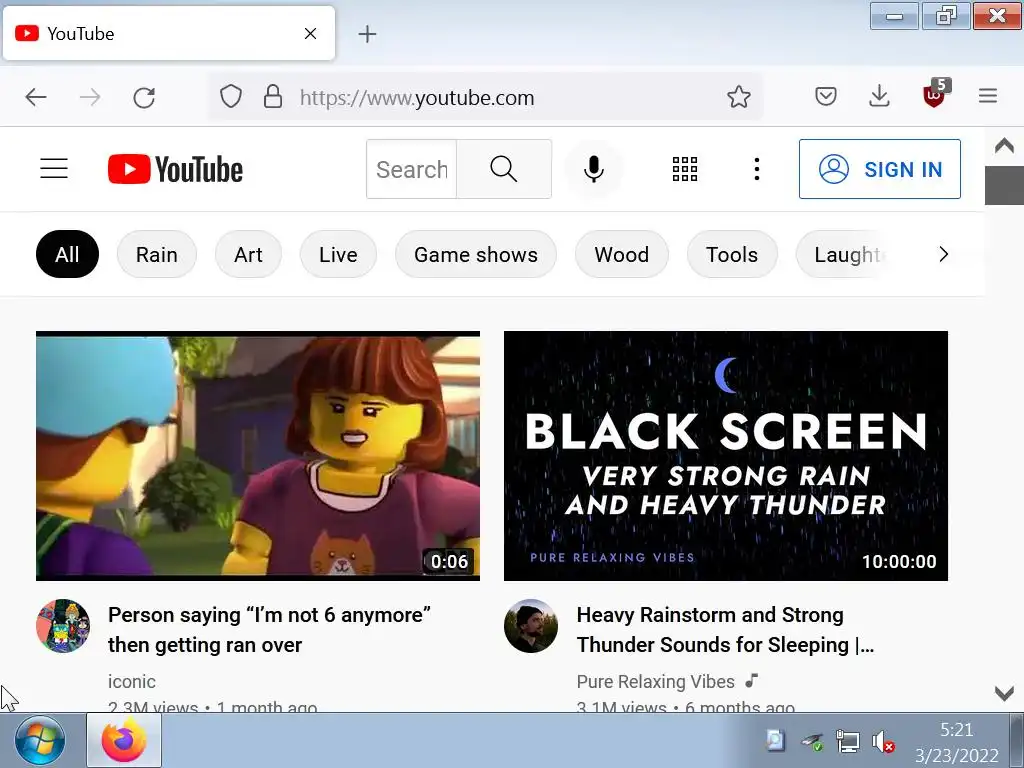Select the Live filter chip
The width and height of the screenshot is (1024, 768).
(338, 254)
